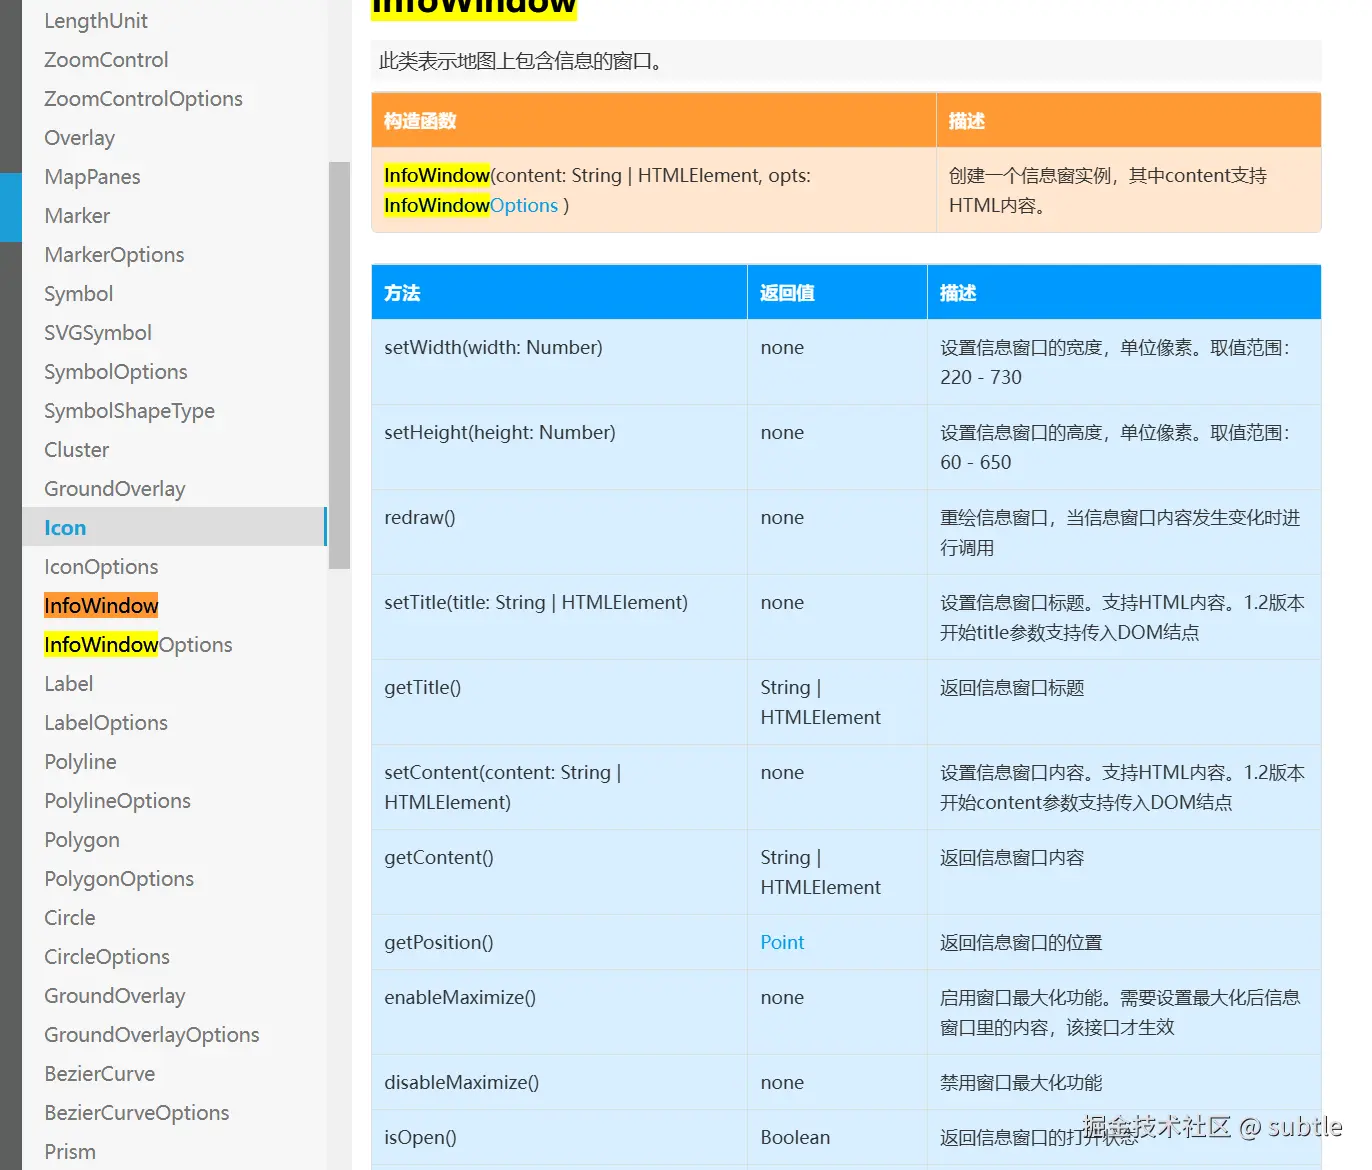Go to InfoWindowOptions in the sidebar

138,645
